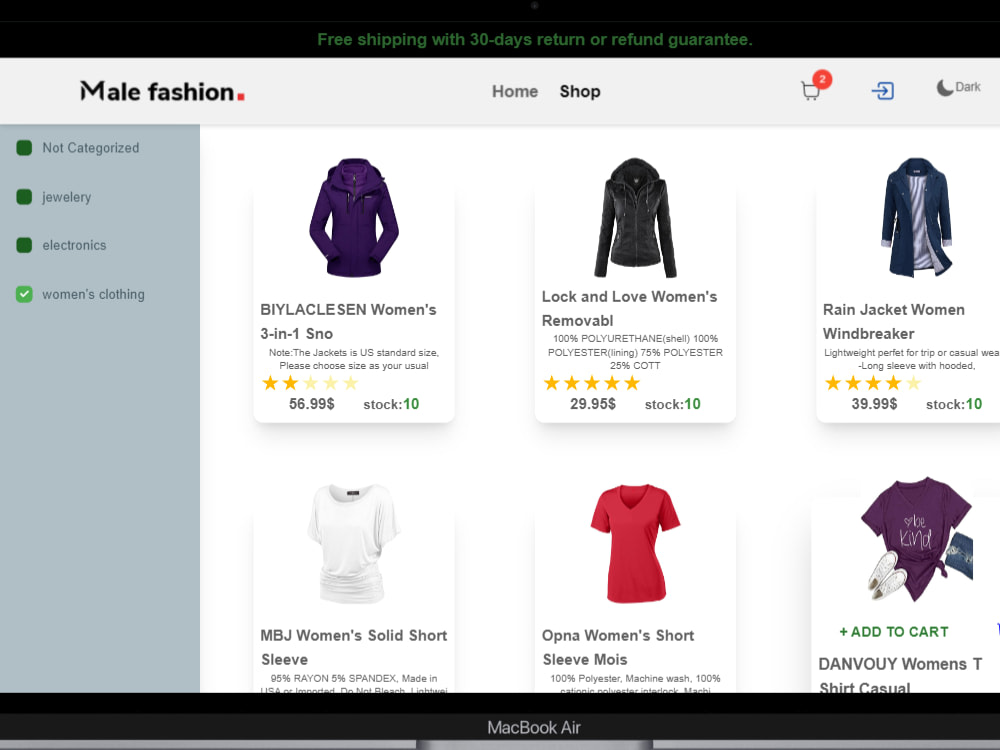1000x750 pixels.
Task: Open BIYLACLESEN Women's 3-in-1 title
Action: tap(348, 321)
